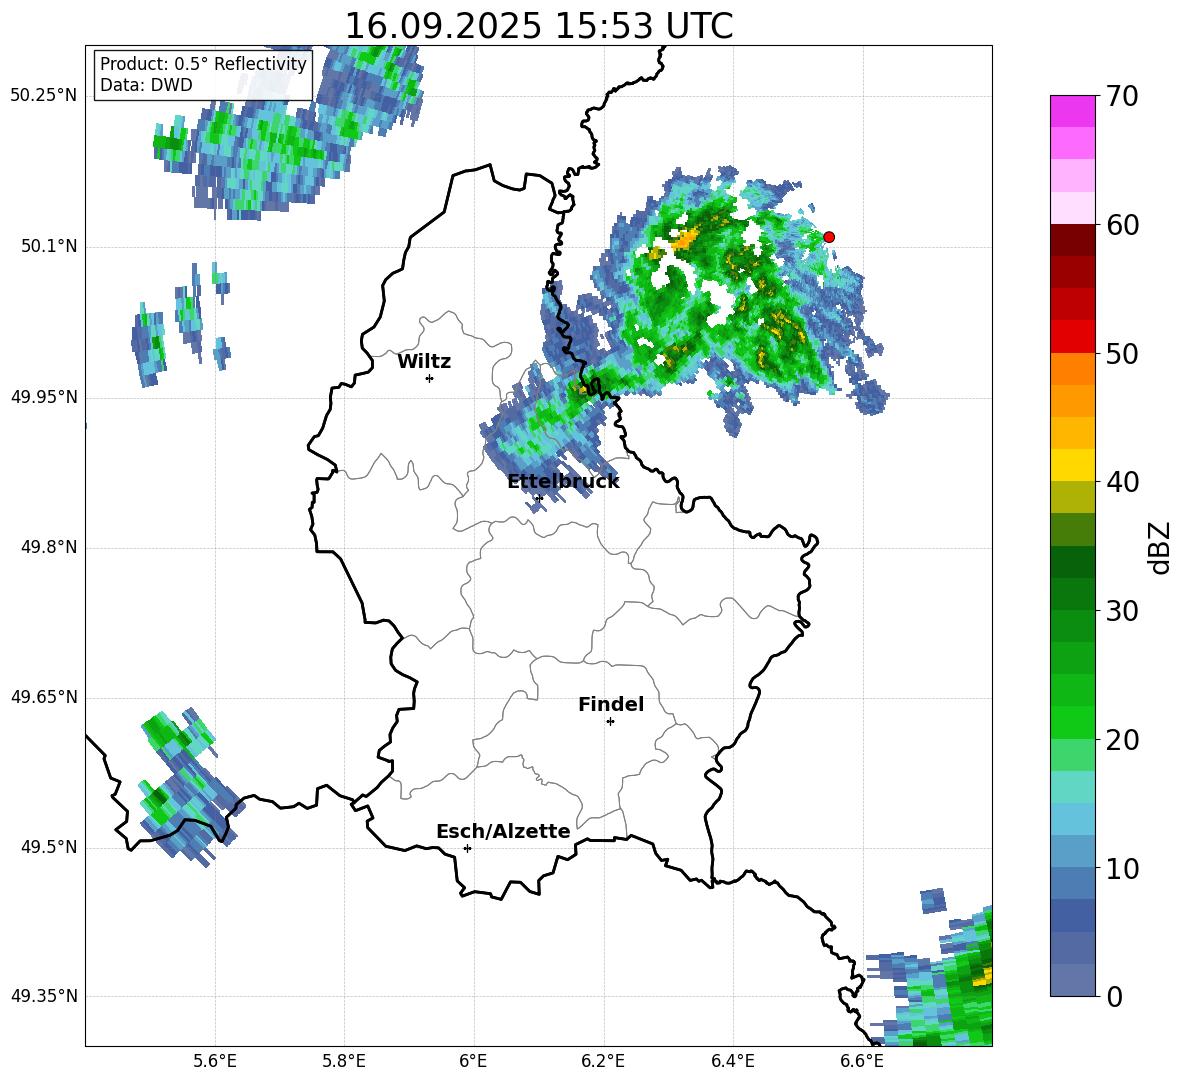Click the 49.65°N latitude label
1184x1081 pixels.
tap(44, 696)
